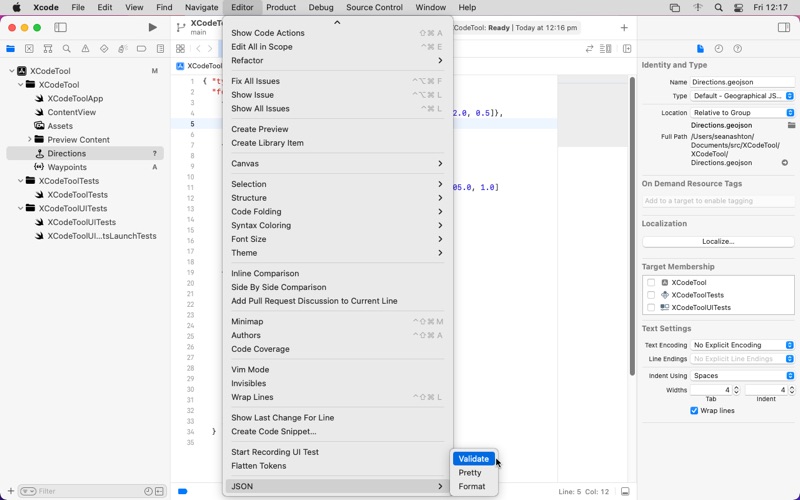Select the File inspector icon

(700, 48)
